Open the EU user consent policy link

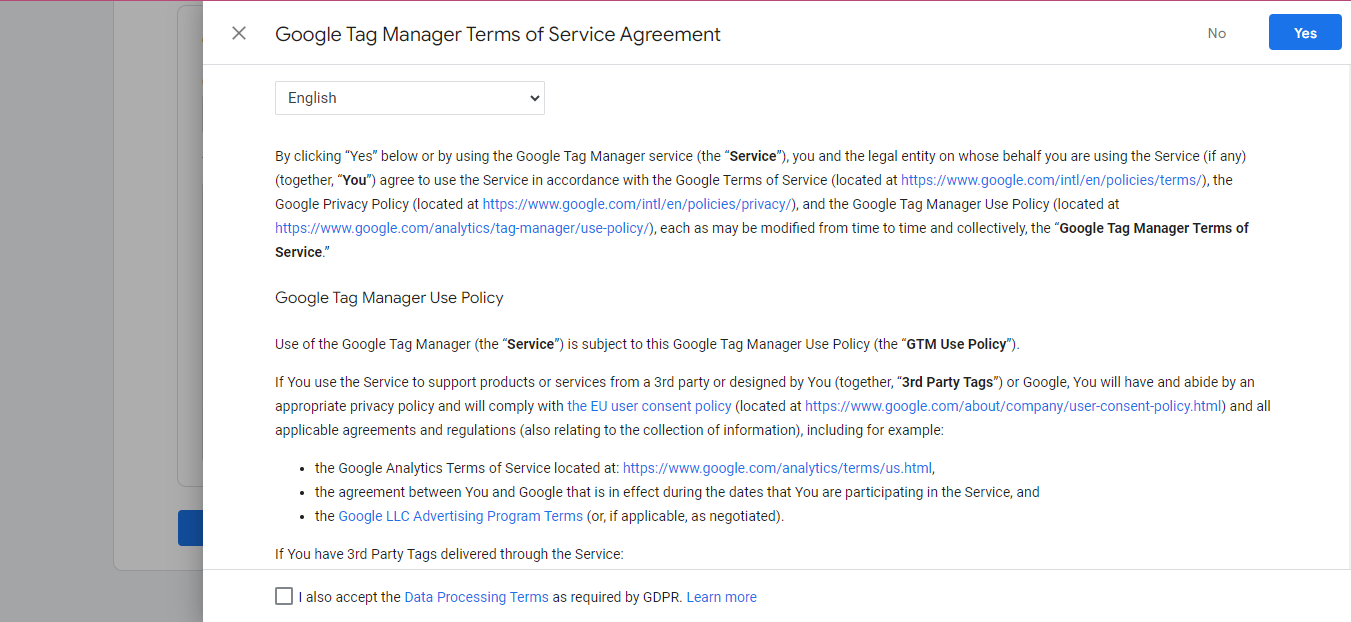pyautogui.click(x=649, y=406)
